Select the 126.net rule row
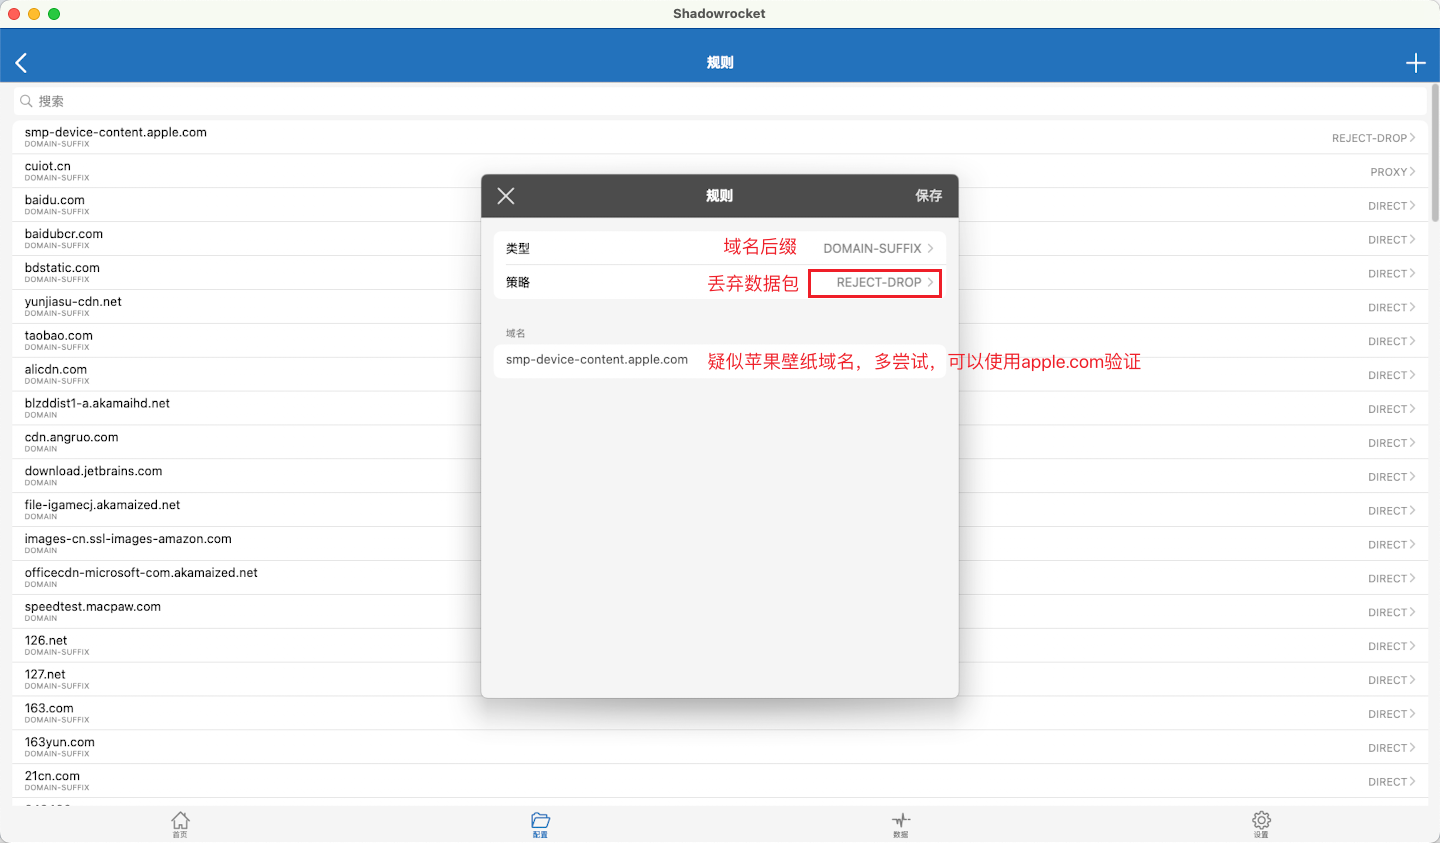This screenshot has width=1440, height=843. [720, 646]
